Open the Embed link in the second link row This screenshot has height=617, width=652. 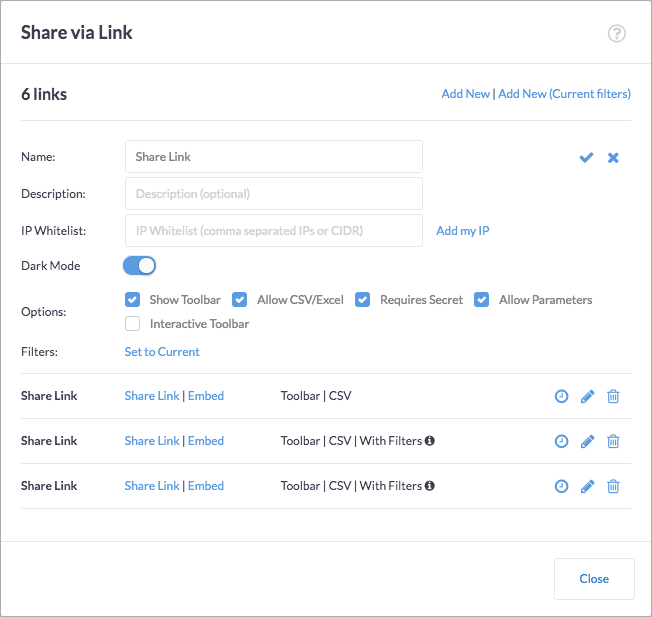[x=206, y=441]
